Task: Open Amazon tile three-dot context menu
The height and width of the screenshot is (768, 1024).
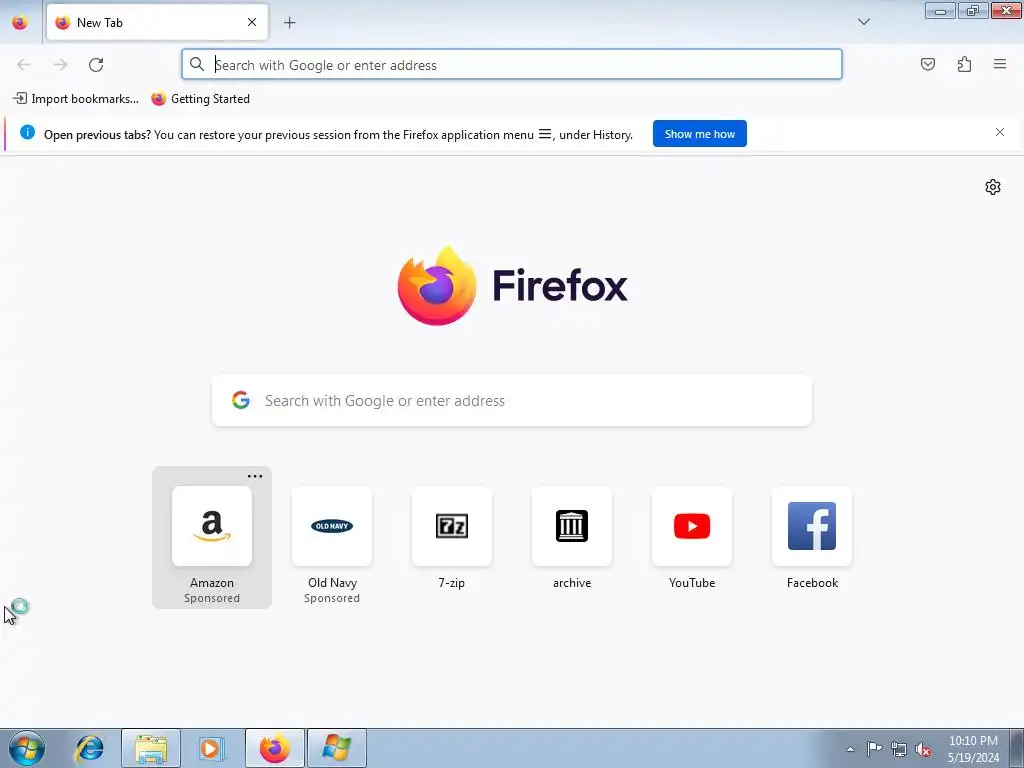Action: (255, 476)
